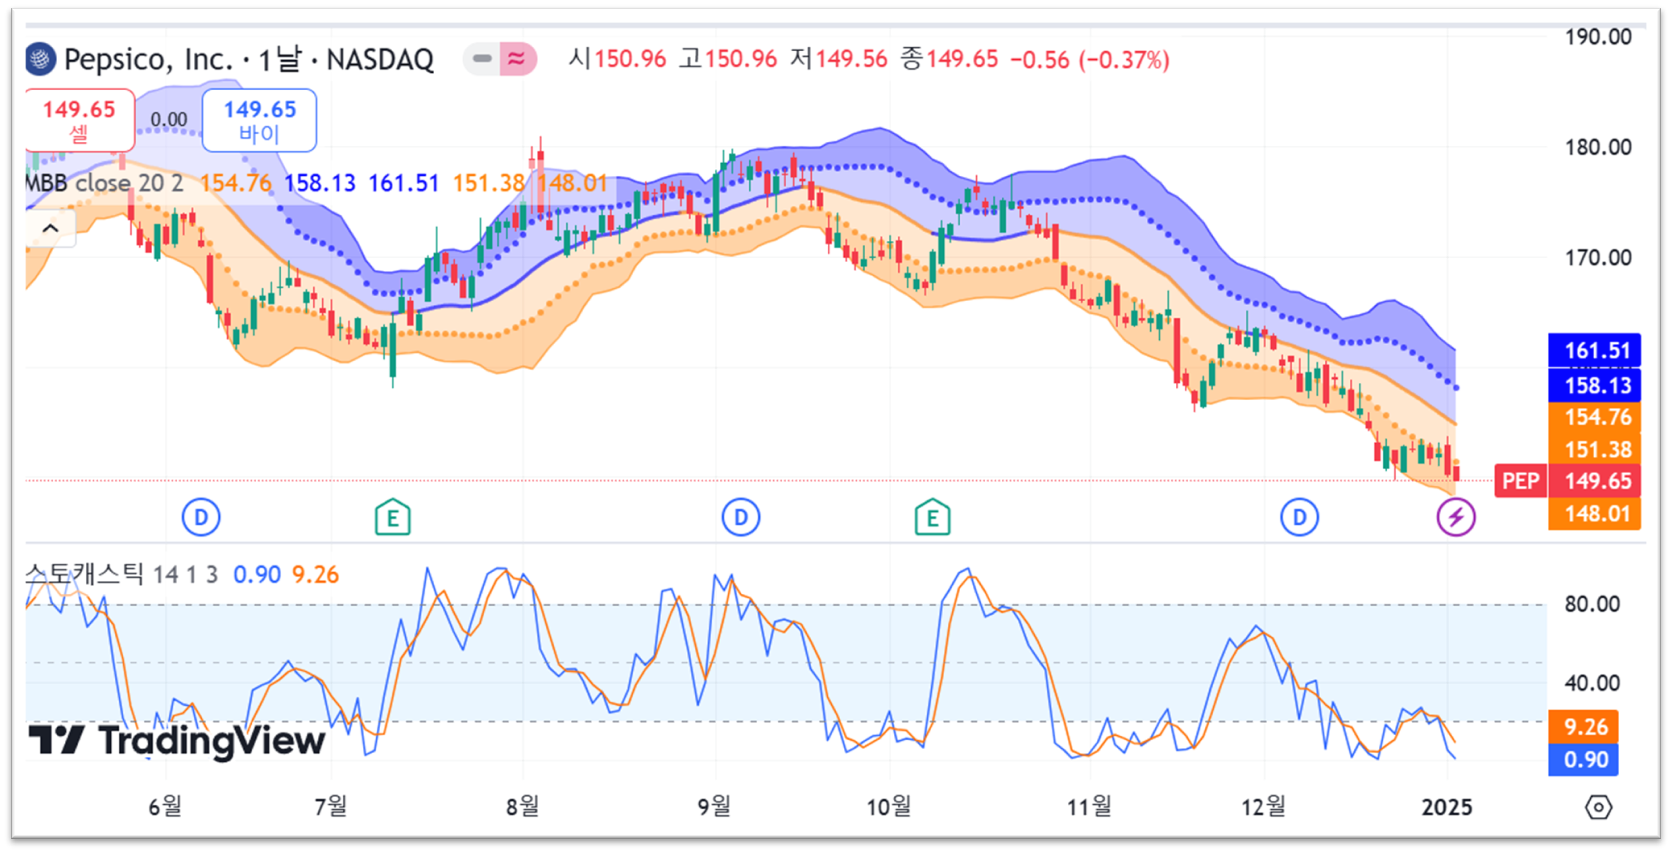Click the orange 148.01 price axis tag
The image size is (1672, 853).
[1596, 514]
